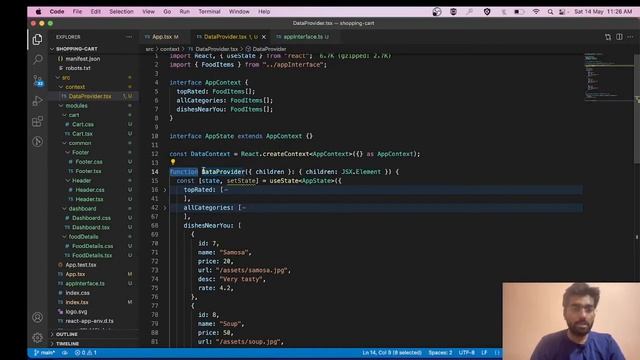Switch to the appInterface.ts tab
Screen dimensions: 640x360
point(305,37)
